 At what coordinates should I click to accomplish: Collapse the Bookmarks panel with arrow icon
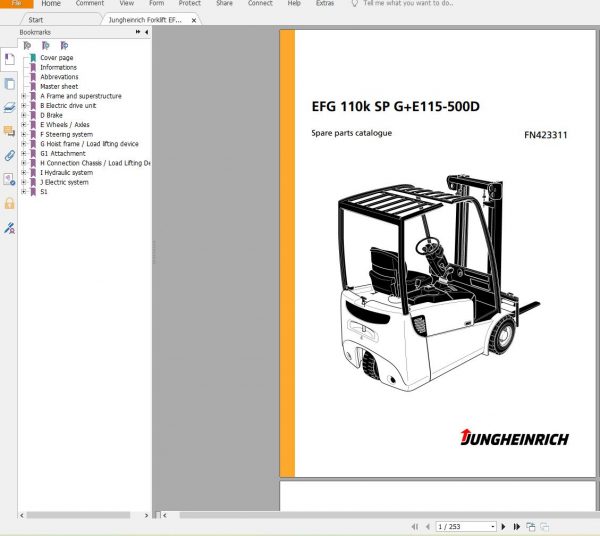147,32
